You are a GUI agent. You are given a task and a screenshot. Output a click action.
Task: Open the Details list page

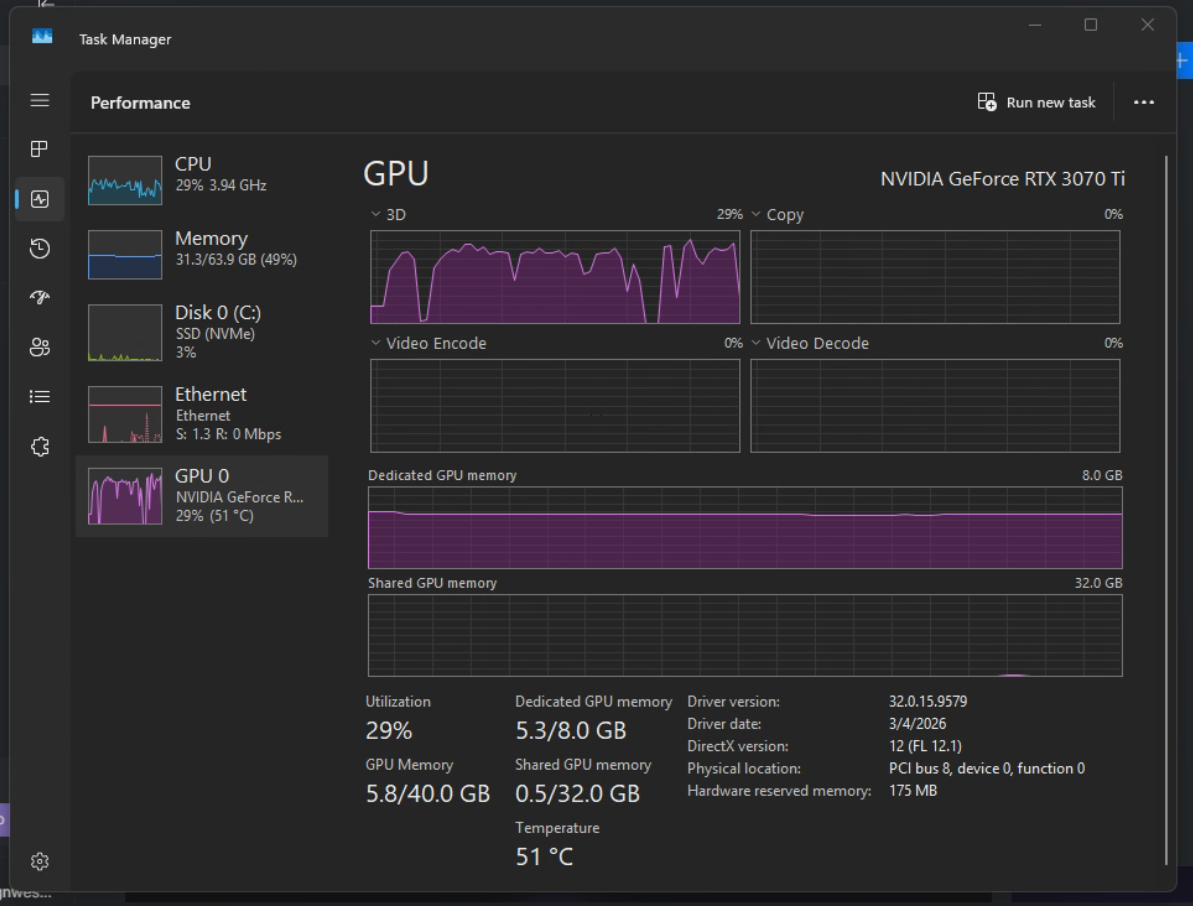coord(40,397)
